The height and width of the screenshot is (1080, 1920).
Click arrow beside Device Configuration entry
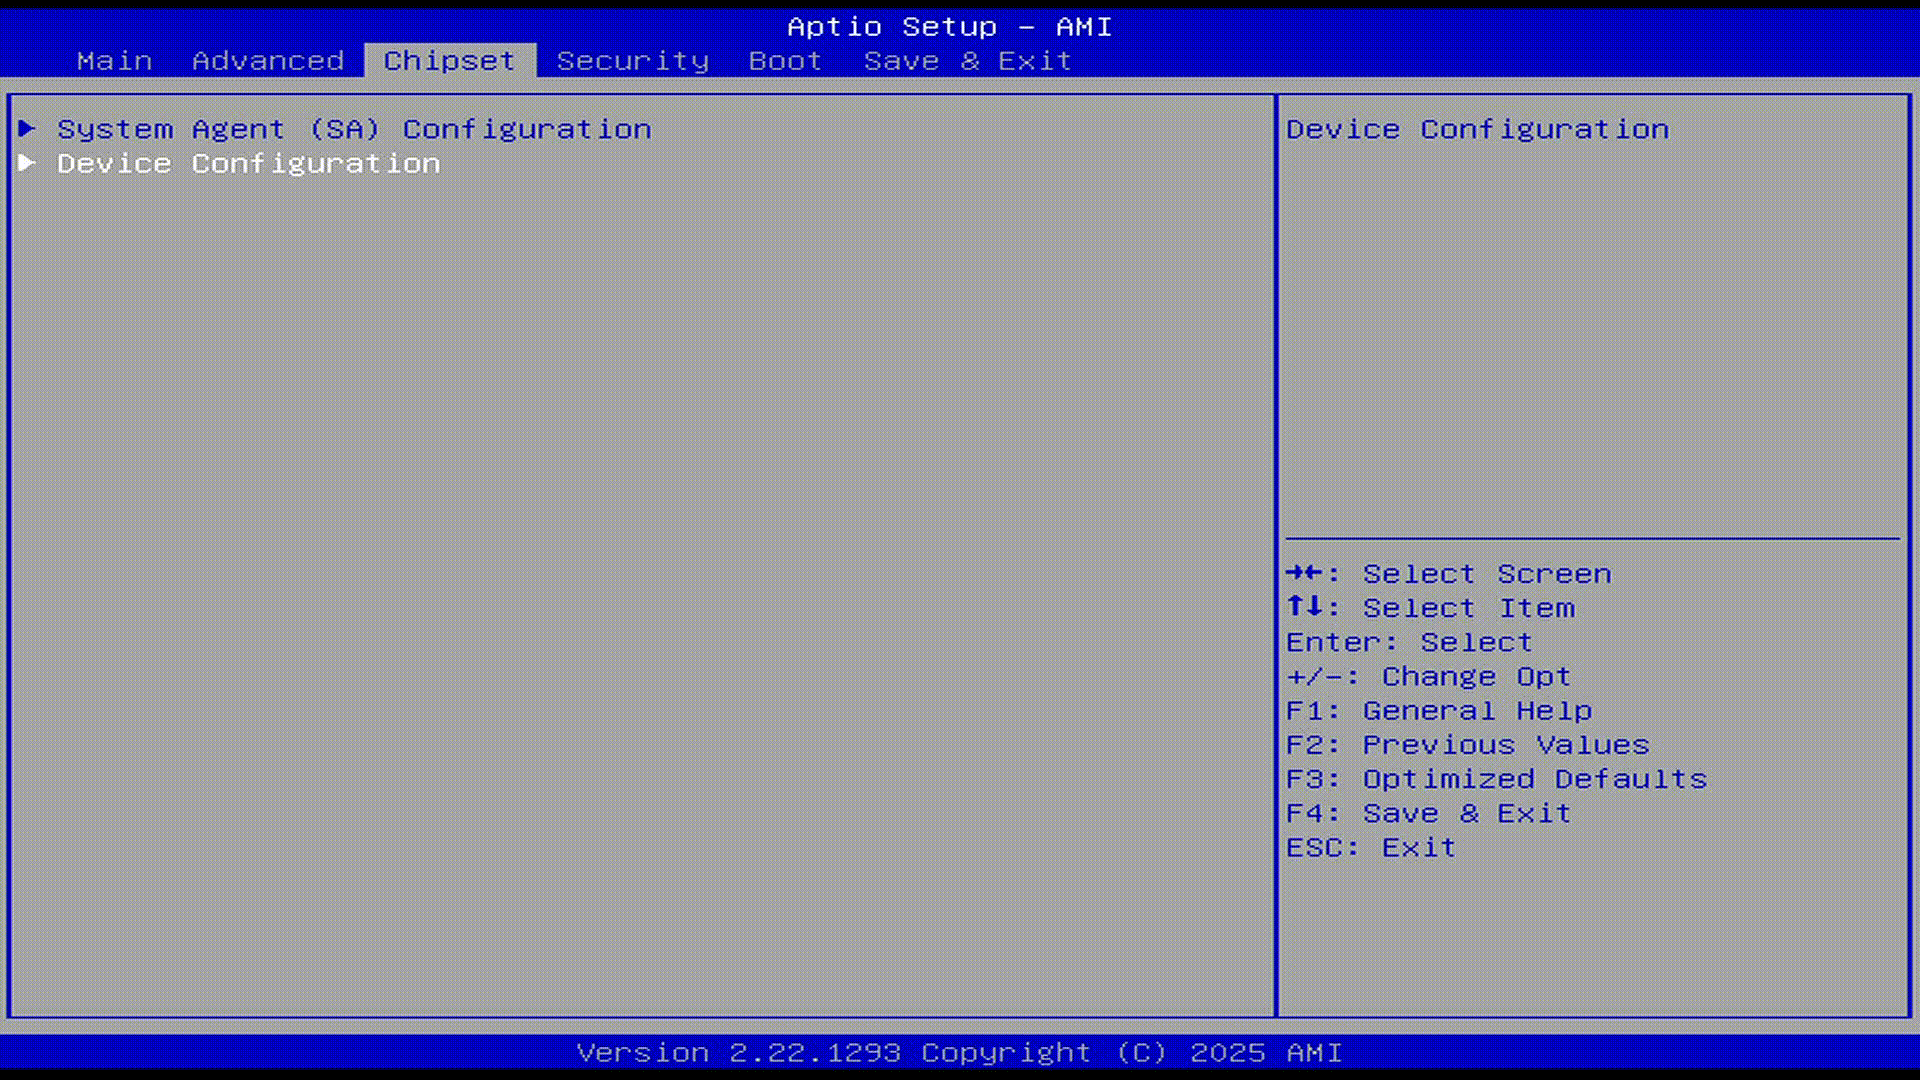tap(27, 162)
